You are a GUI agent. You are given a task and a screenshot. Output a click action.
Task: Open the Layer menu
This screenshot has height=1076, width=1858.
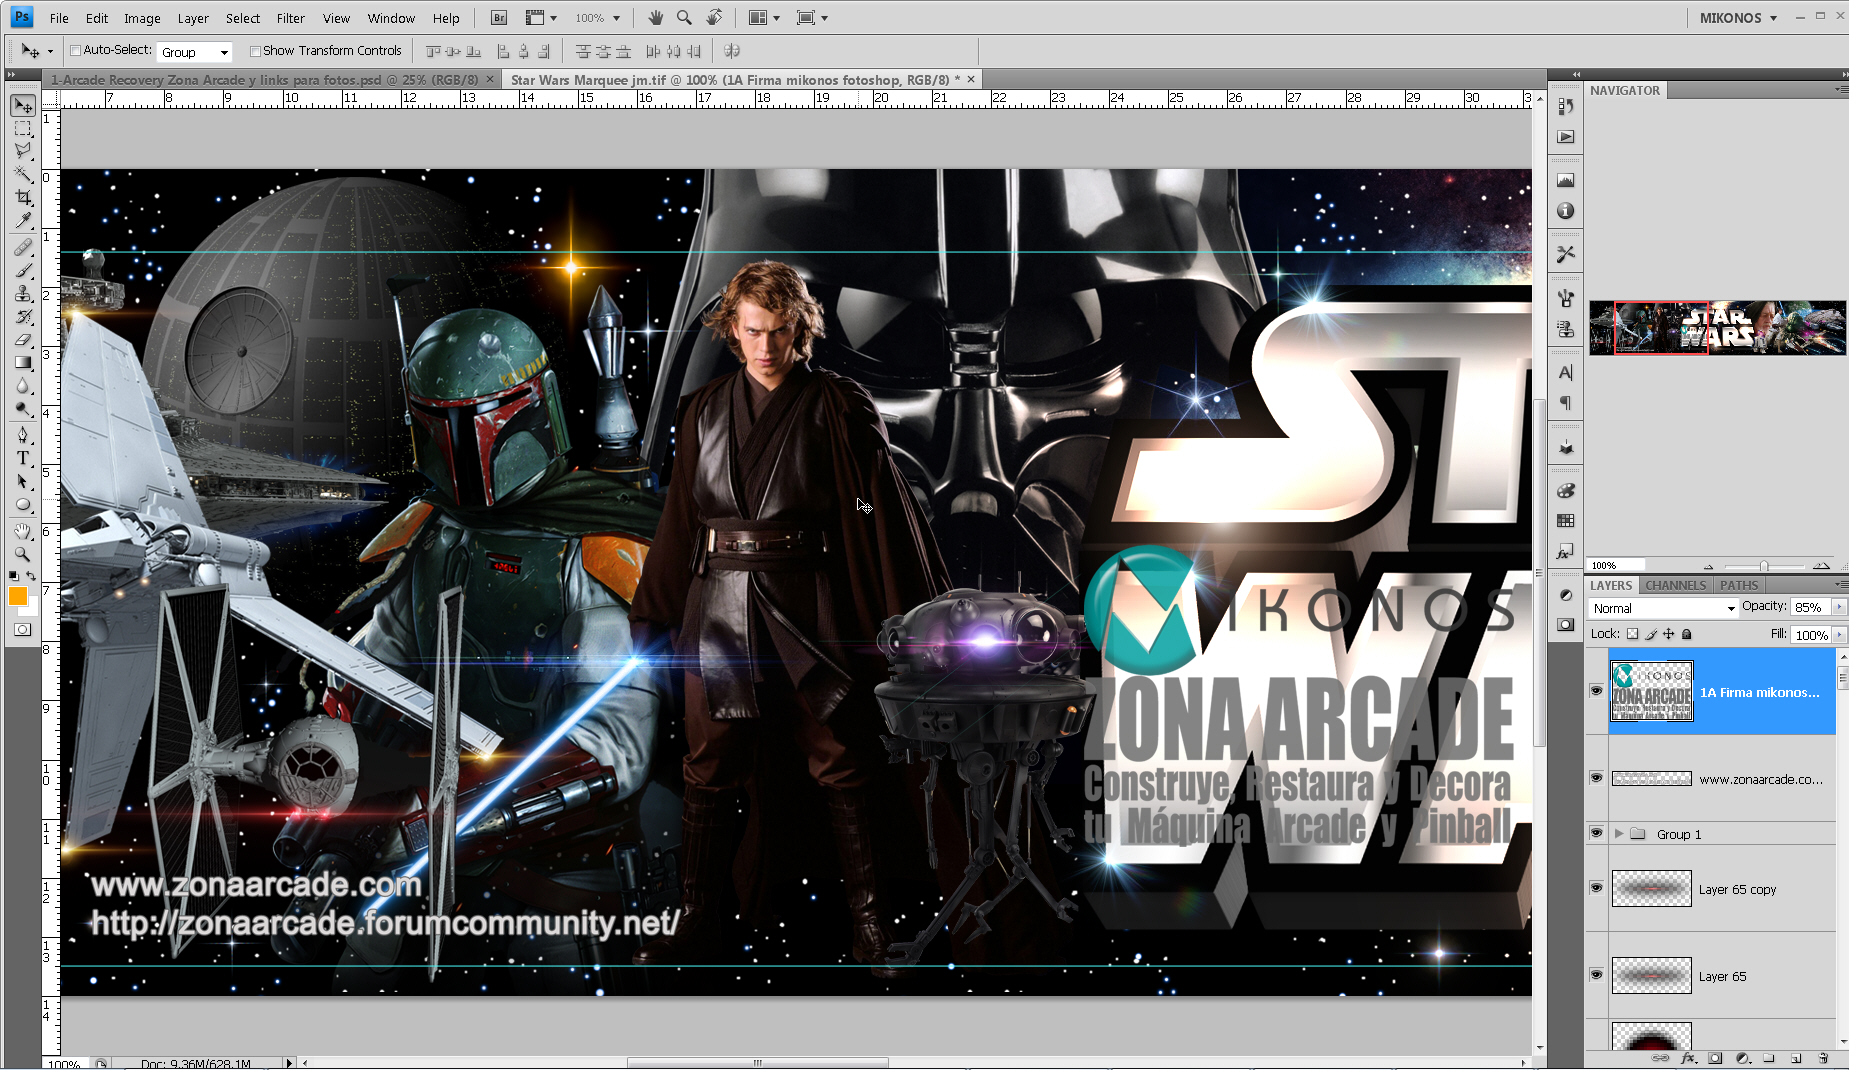(x=193, y=18)
